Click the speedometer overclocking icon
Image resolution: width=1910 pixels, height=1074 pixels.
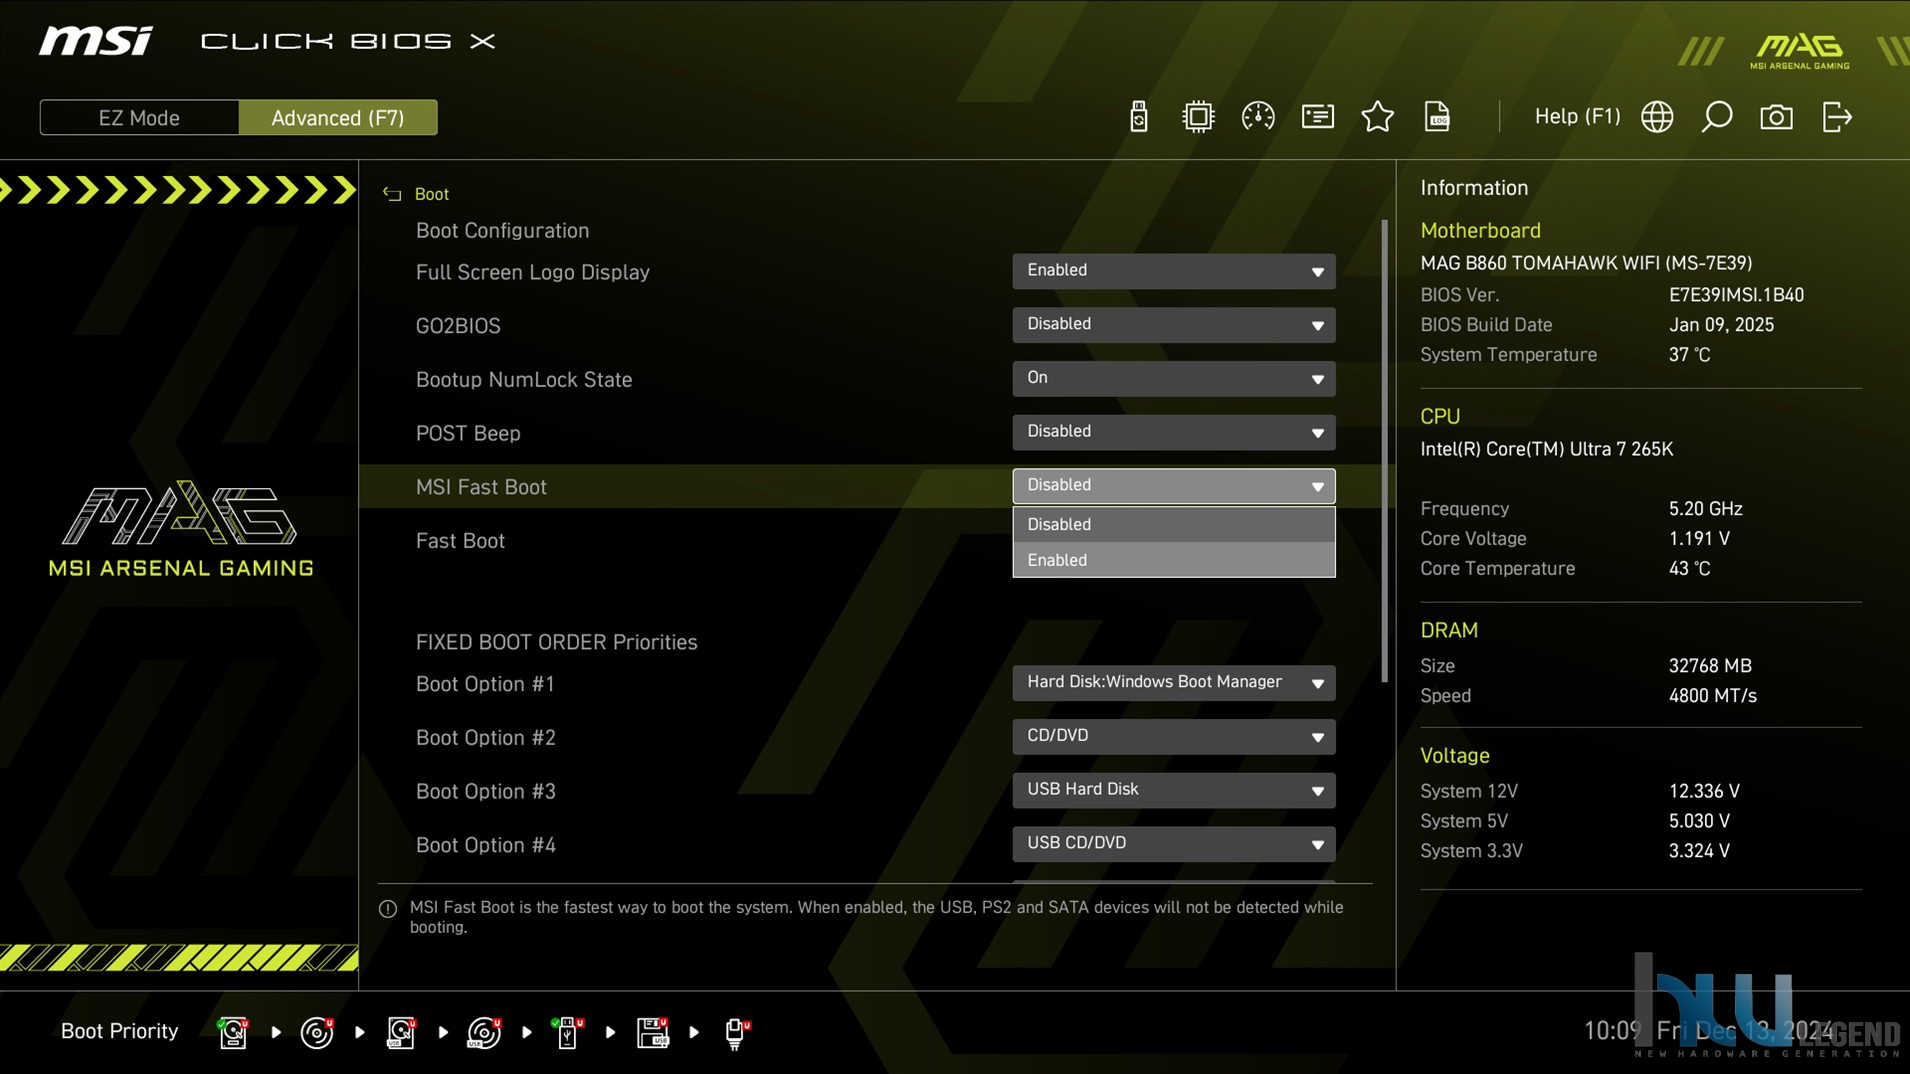1258,117
